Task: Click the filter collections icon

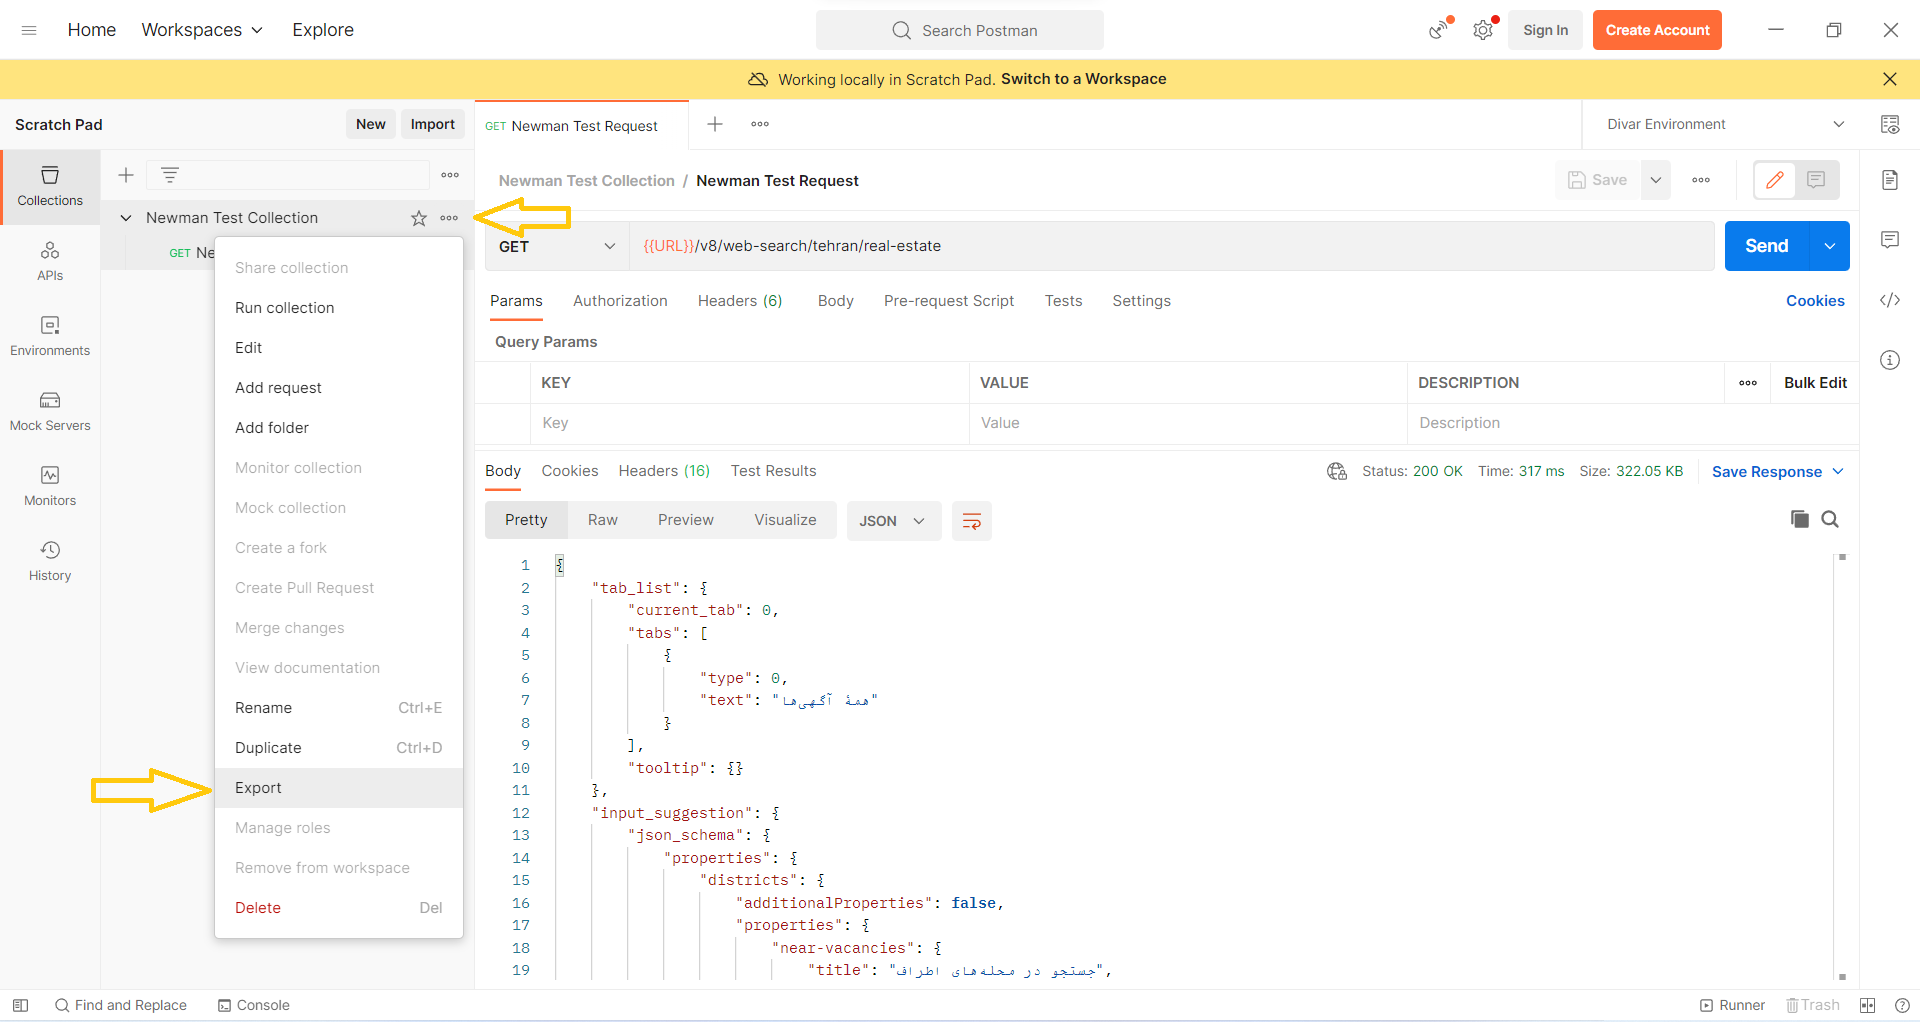Action: (x=170, y=175)
